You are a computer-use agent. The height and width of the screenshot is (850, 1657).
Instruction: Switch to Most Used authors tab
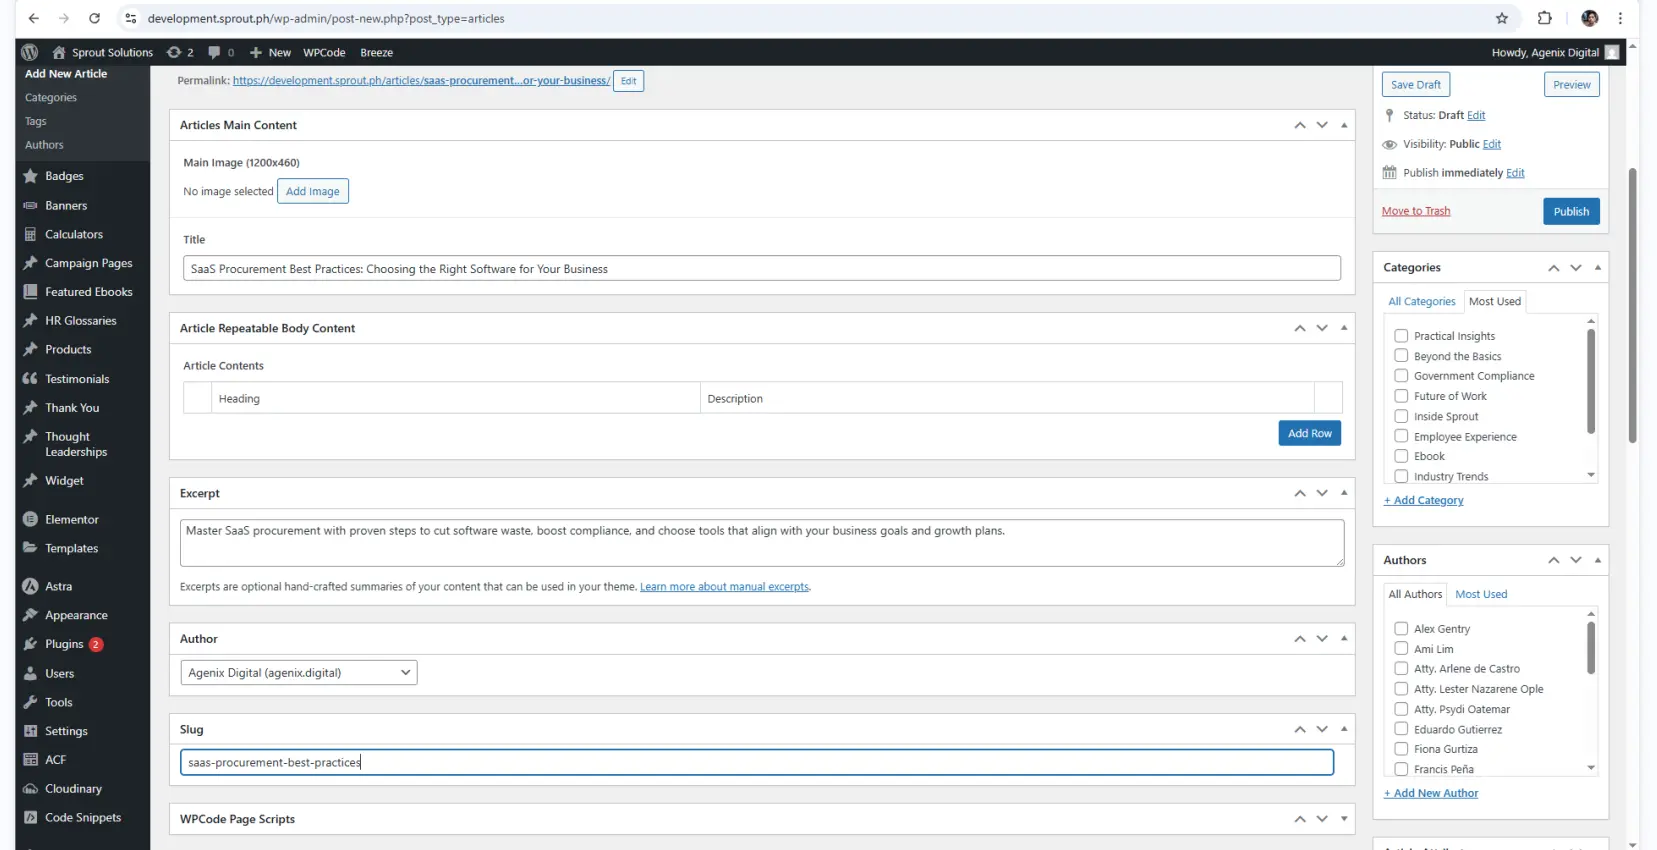pyautogui.click(x=1481, y=594)
